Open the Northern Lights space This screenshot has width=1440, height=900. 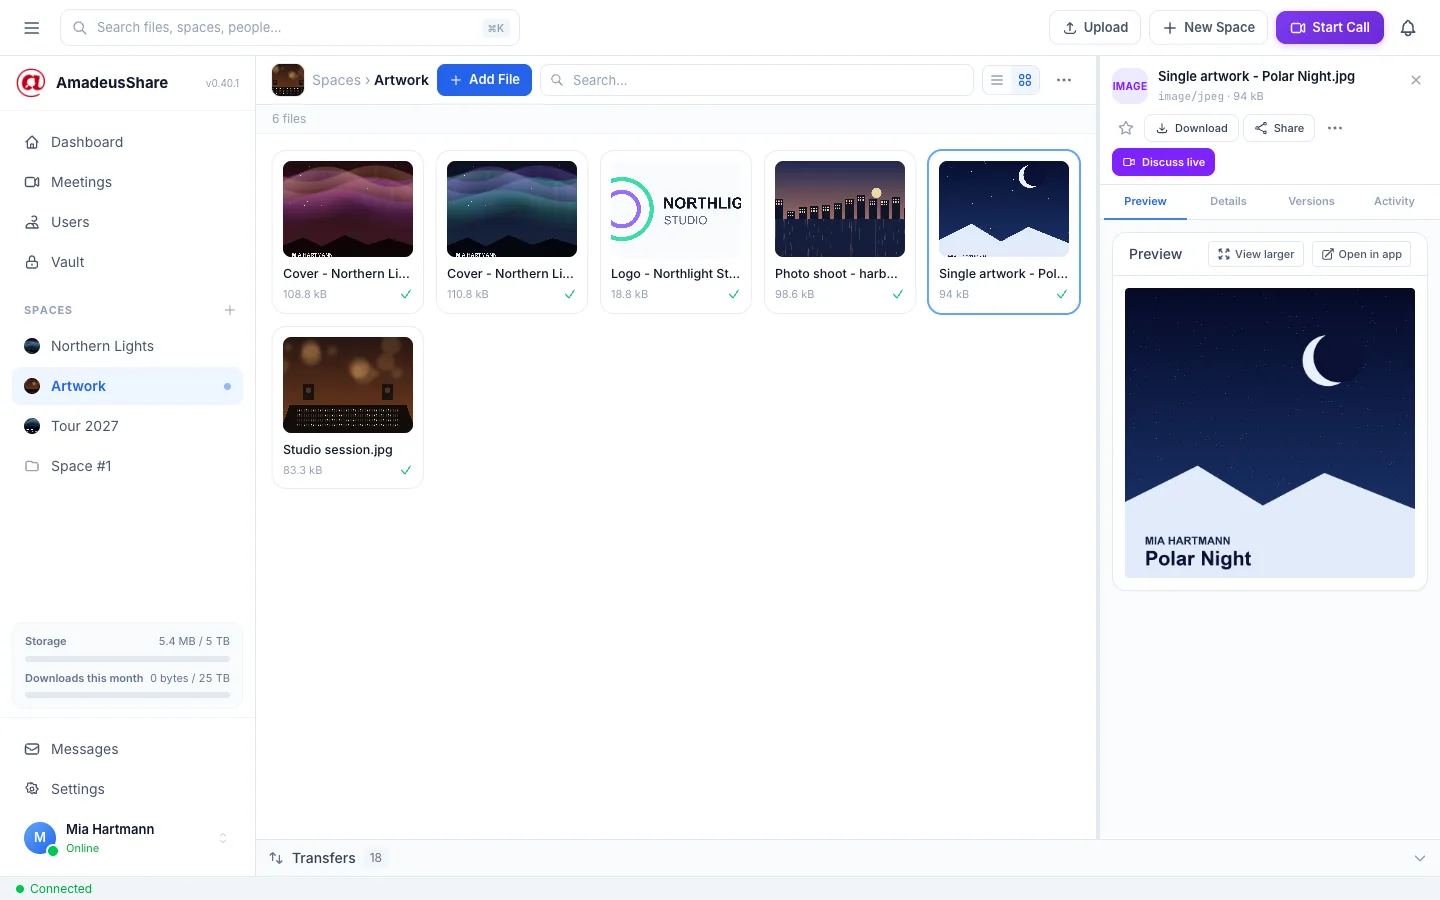coord(128,346)
